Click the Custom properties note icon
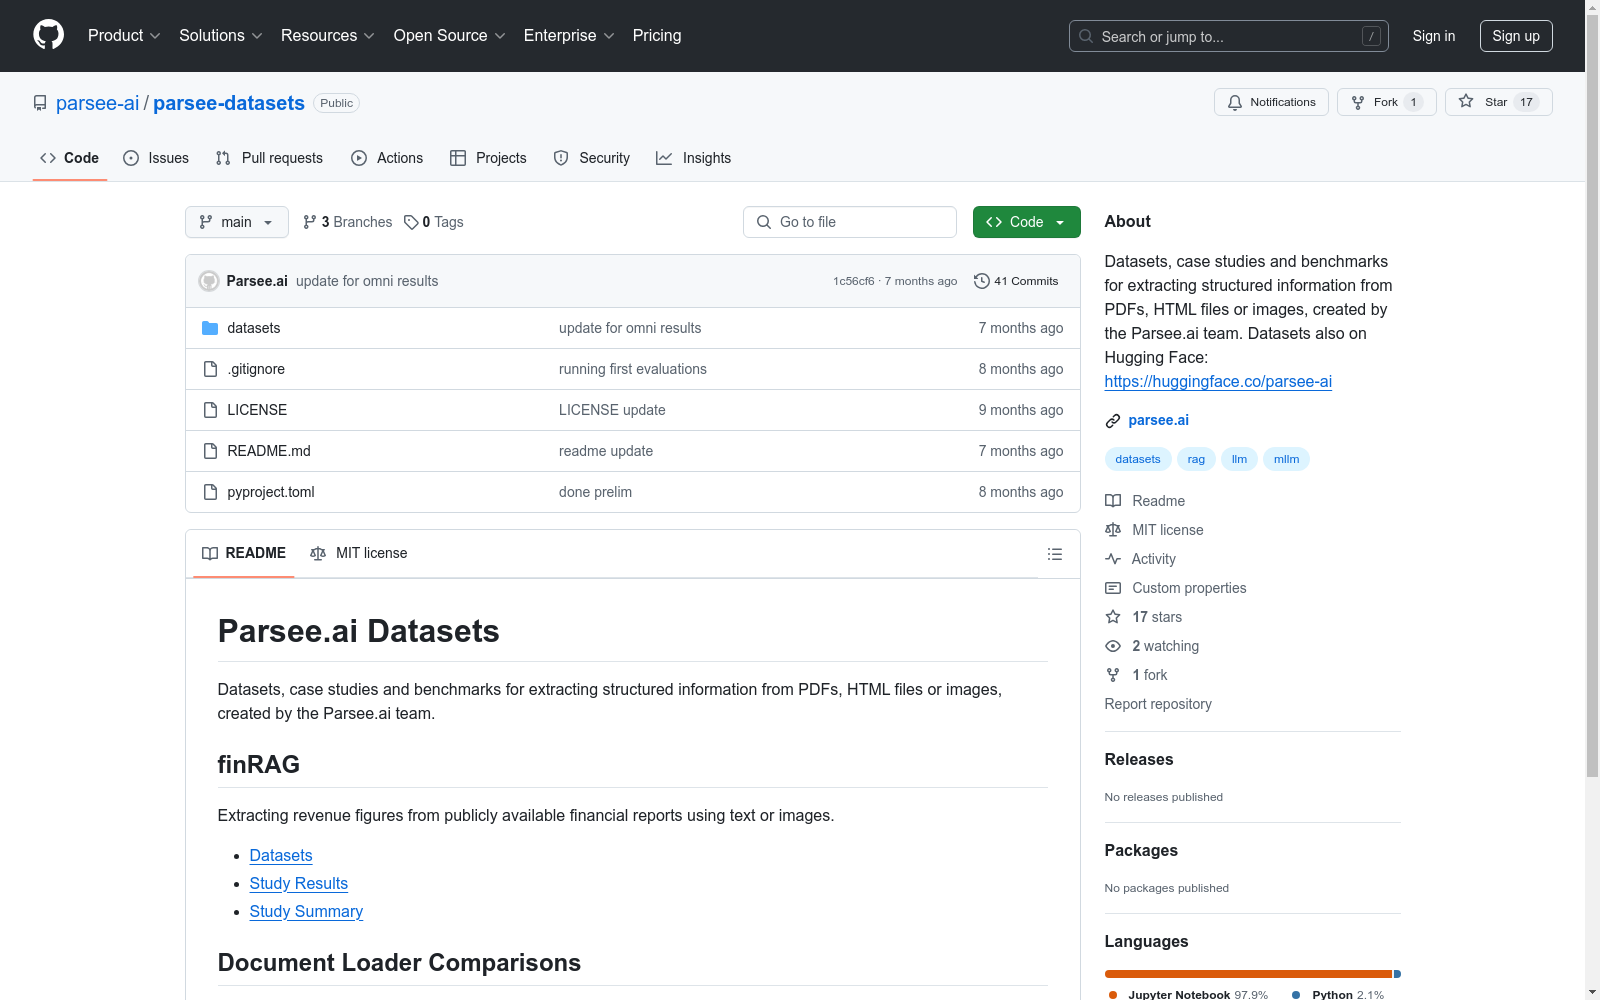 pos(1113,588)
